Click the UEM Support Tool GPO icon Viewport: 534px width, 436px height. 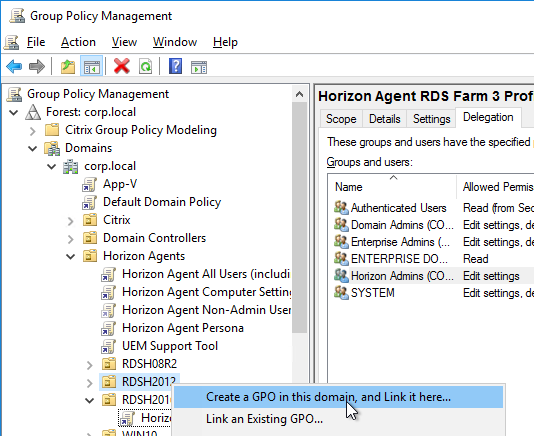[x=108, y=346]
